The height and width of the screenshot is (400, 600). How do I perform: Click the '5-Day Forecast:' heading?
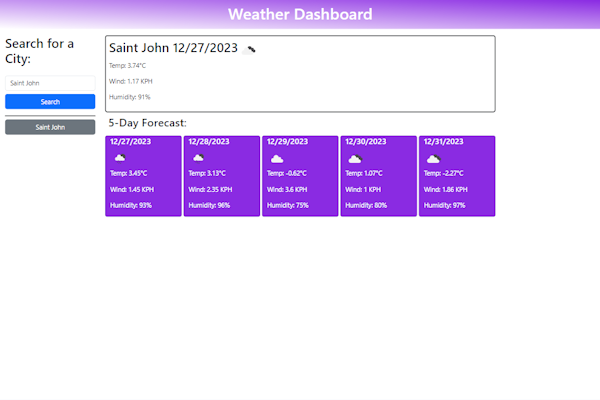click(x=147, y=123)
